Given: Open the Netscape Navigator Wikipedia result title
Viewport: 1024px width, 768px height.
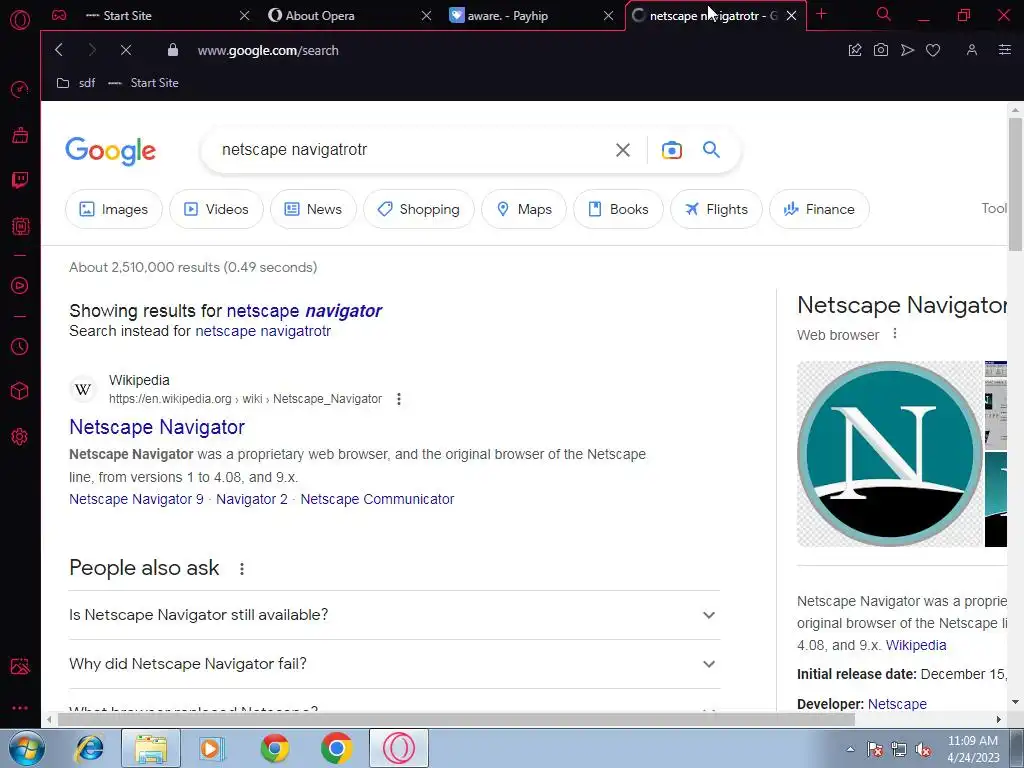Looking at the screenshot, I should 157,427.
